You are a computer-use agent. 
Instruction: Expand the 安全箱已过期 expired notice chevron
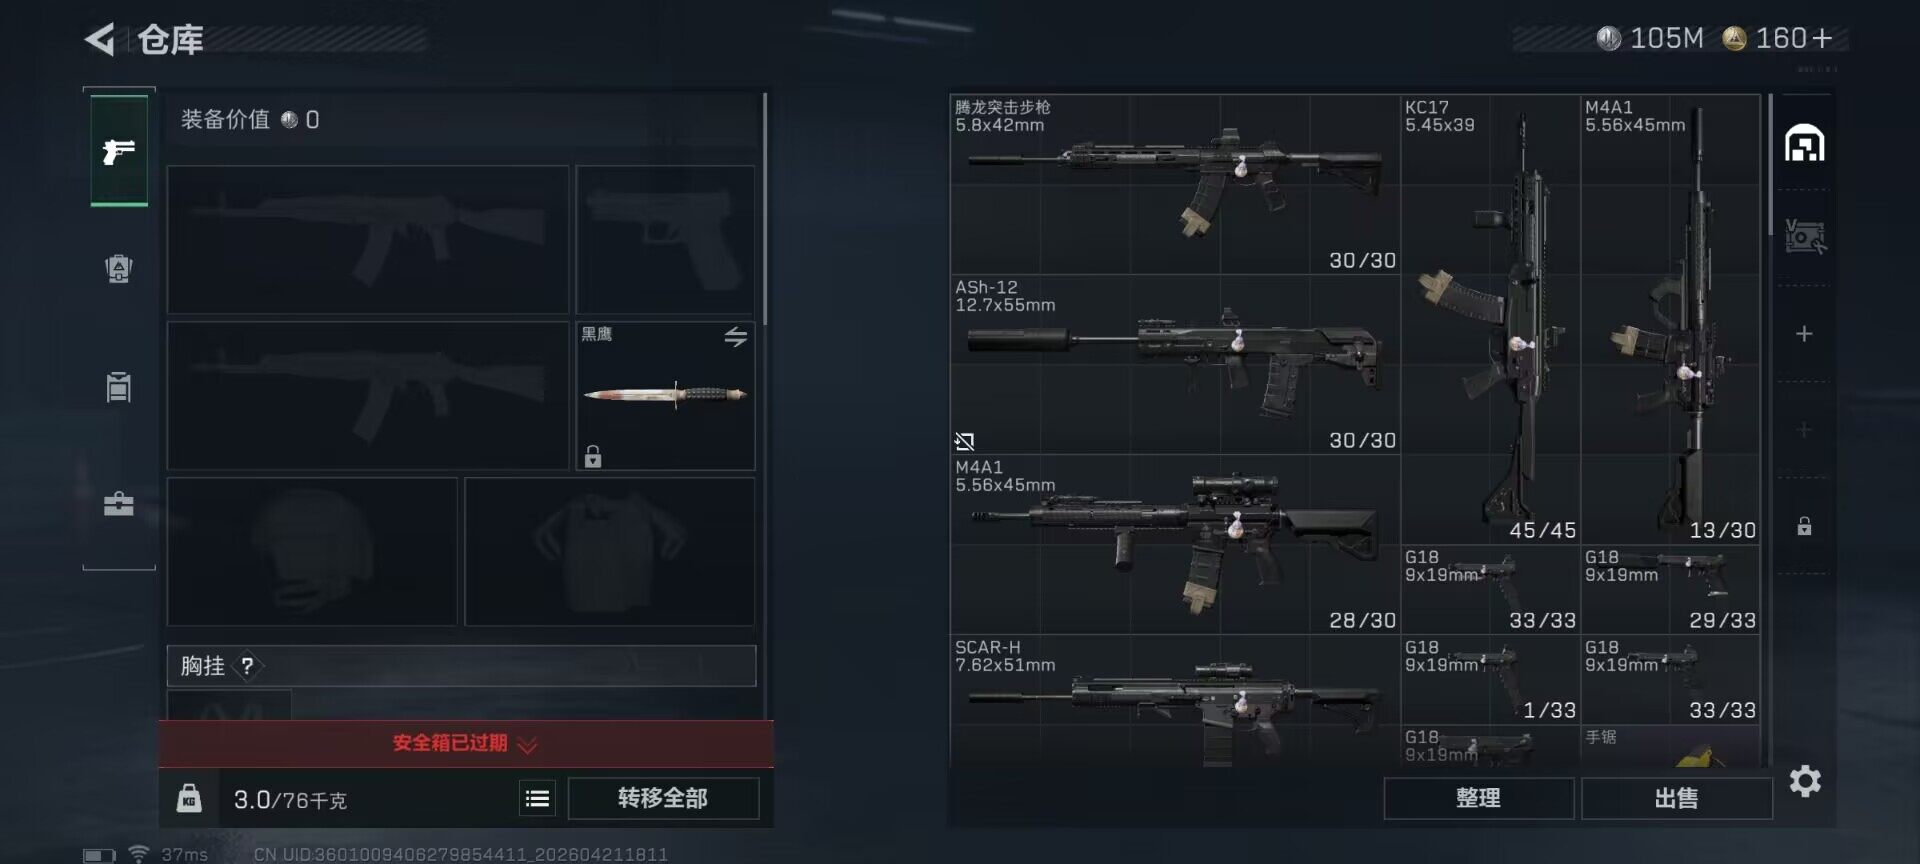528,745
